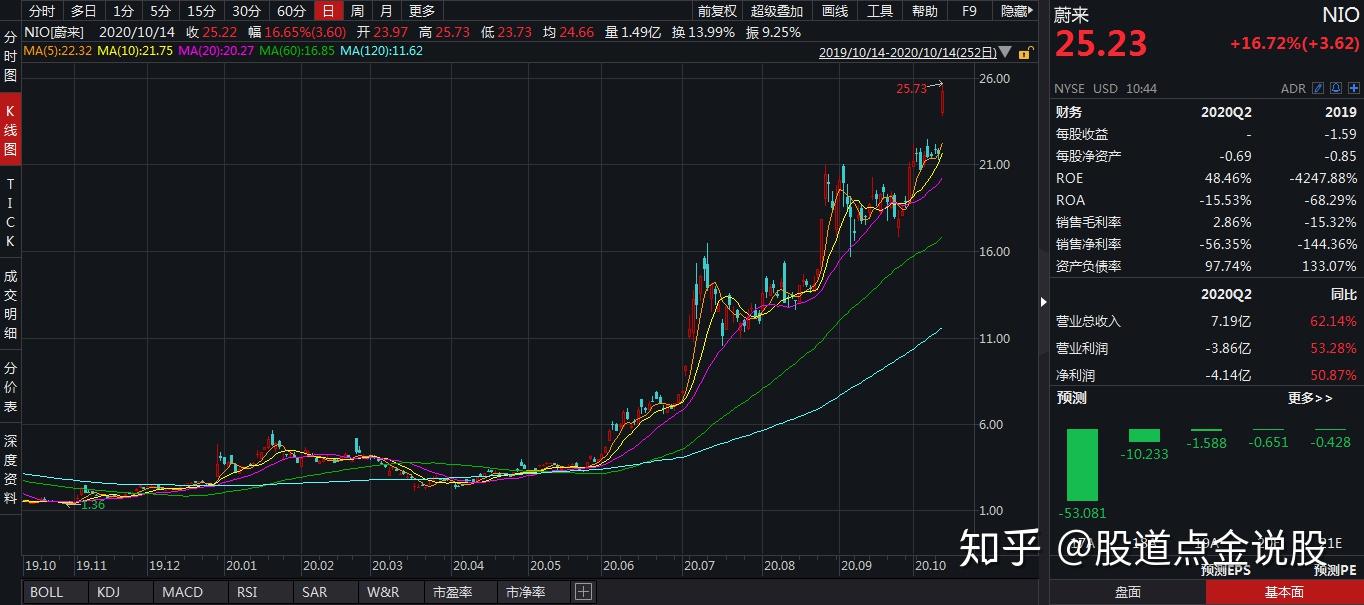
Task: Open 成交明细 from the left sidebar
Action: point(10,302)
